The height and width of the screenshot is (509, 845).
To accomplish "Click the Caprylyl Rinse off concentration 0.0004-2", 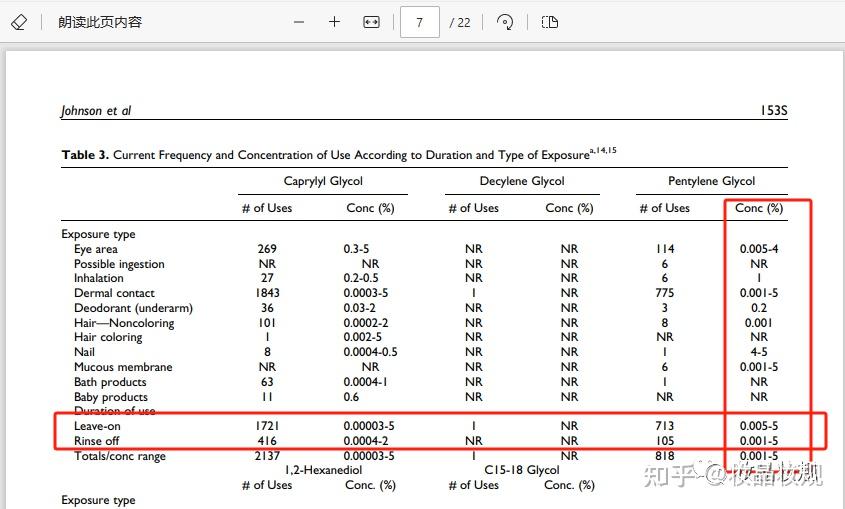I will pos(365,441).
